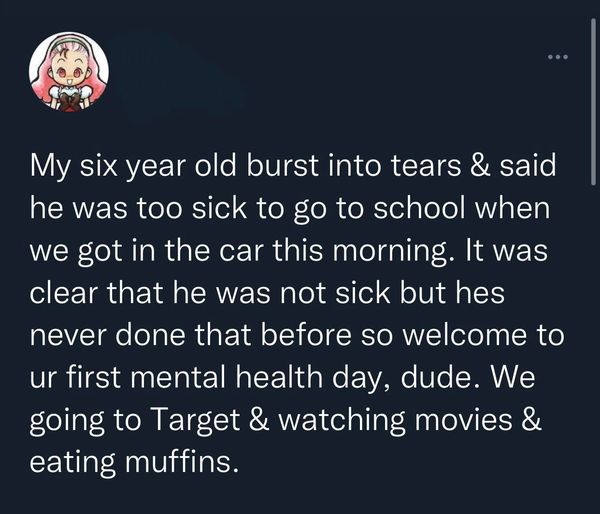
Task: Click the word "dude" in the tweet
Action: 437,377
